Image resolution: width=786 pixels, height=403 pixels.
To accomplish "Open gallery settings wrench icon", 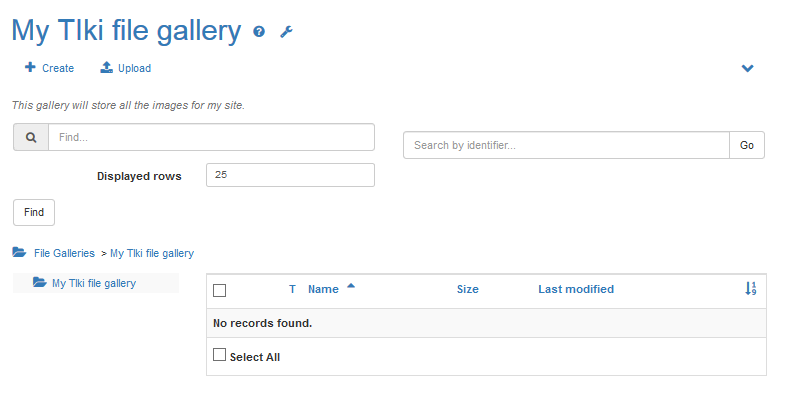I will tap(286, 32).
